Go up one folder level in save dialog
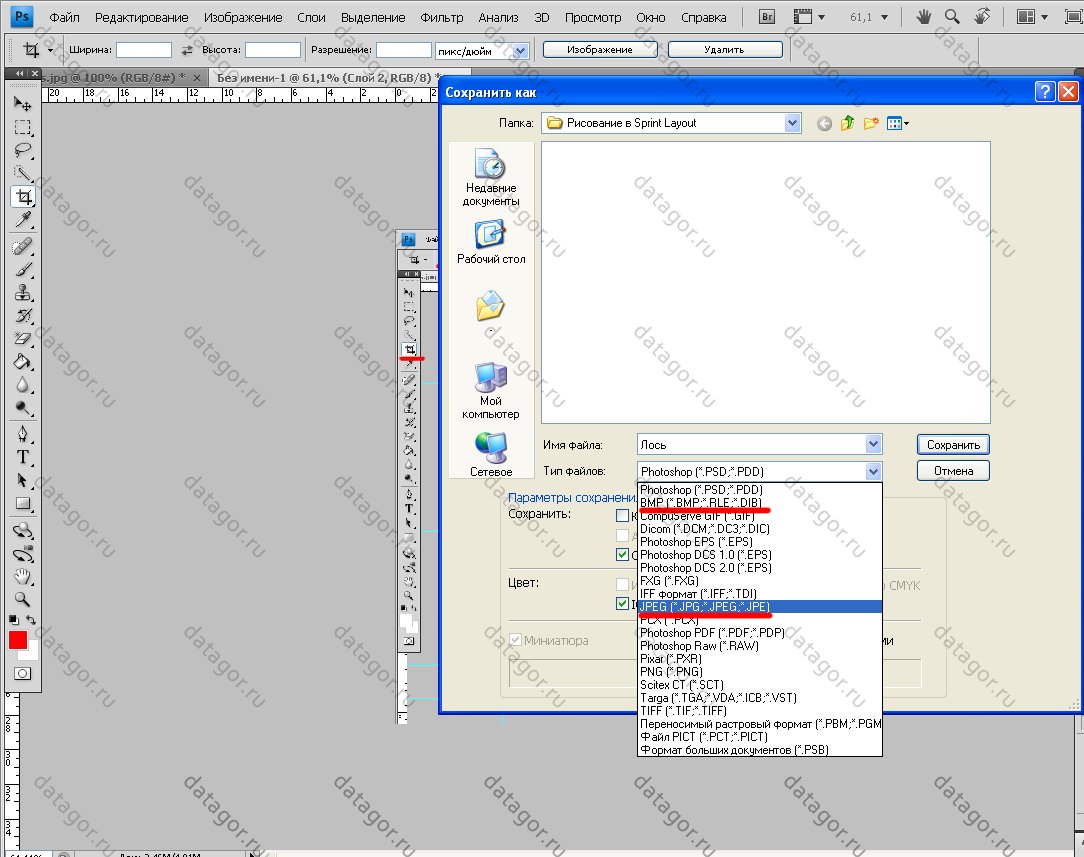 848,123
